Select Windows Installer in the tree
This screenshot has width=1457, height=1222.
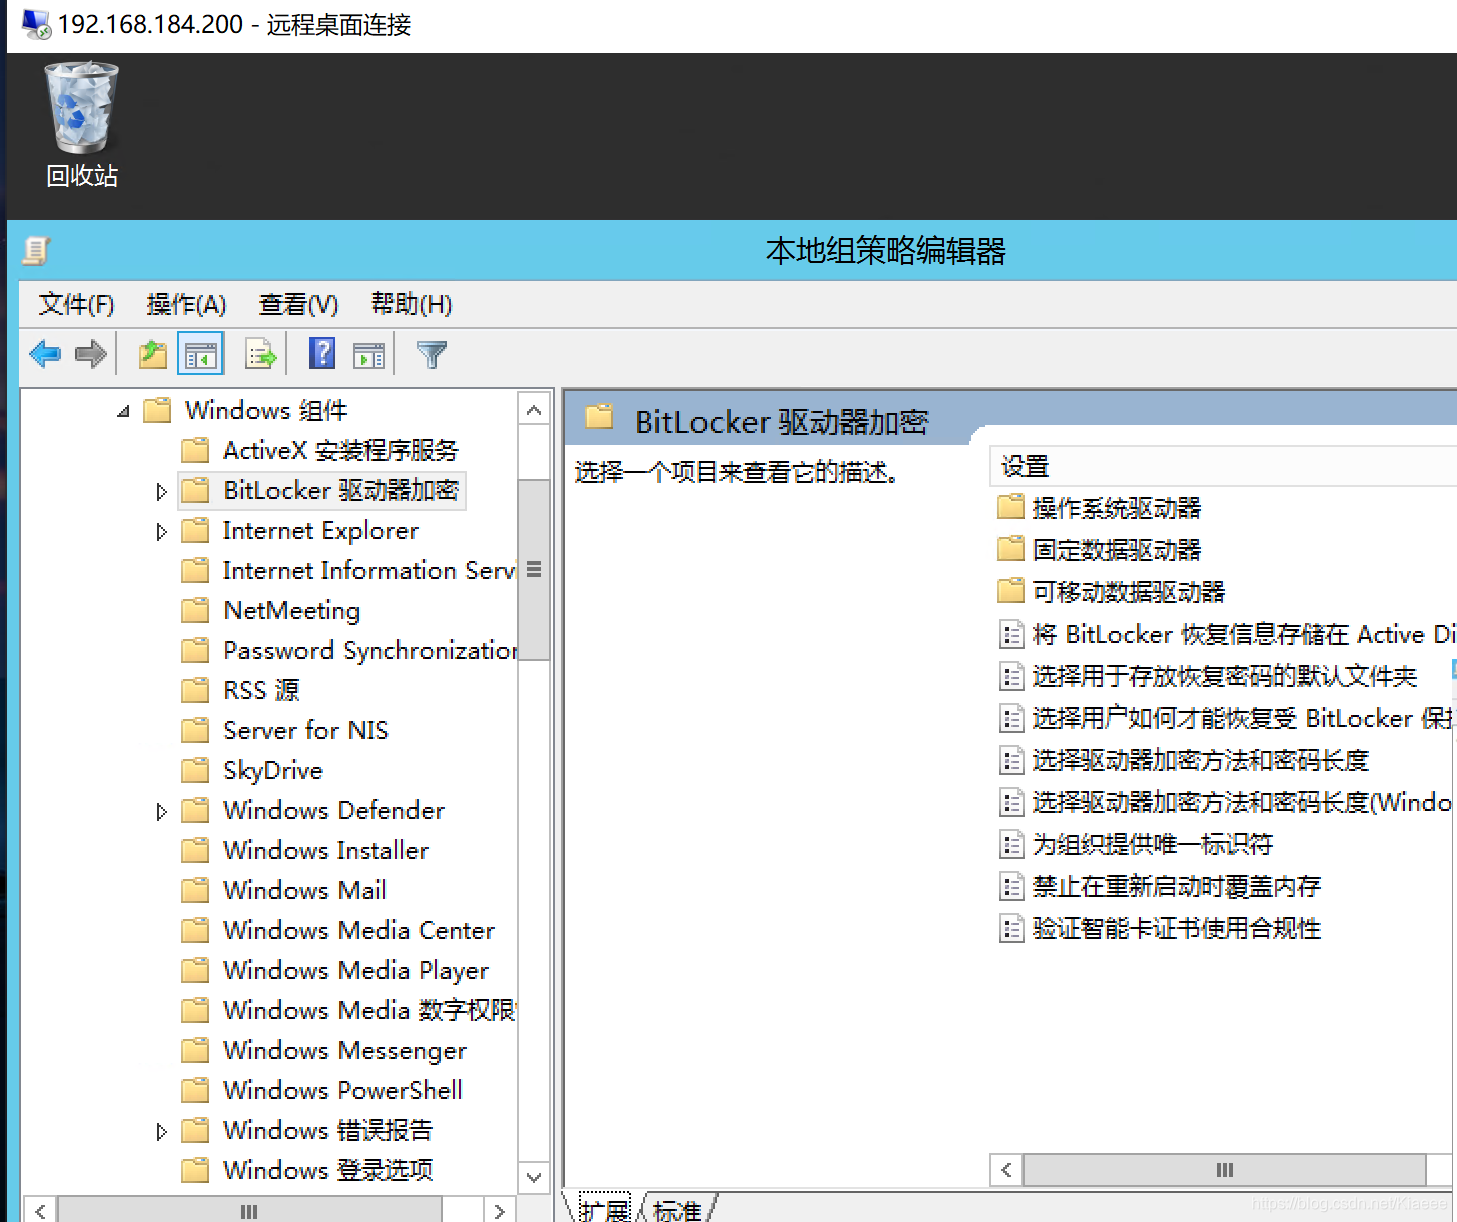(x=326, y=850)
